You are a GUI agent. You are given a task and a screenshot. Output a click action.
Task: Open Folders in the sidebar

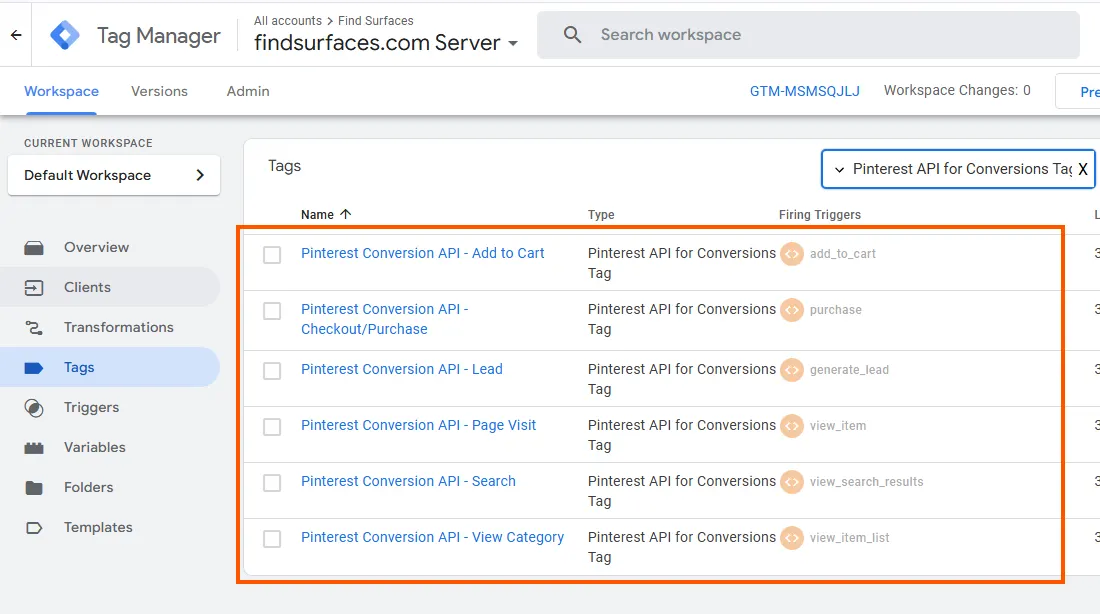(x=111, y=488)
